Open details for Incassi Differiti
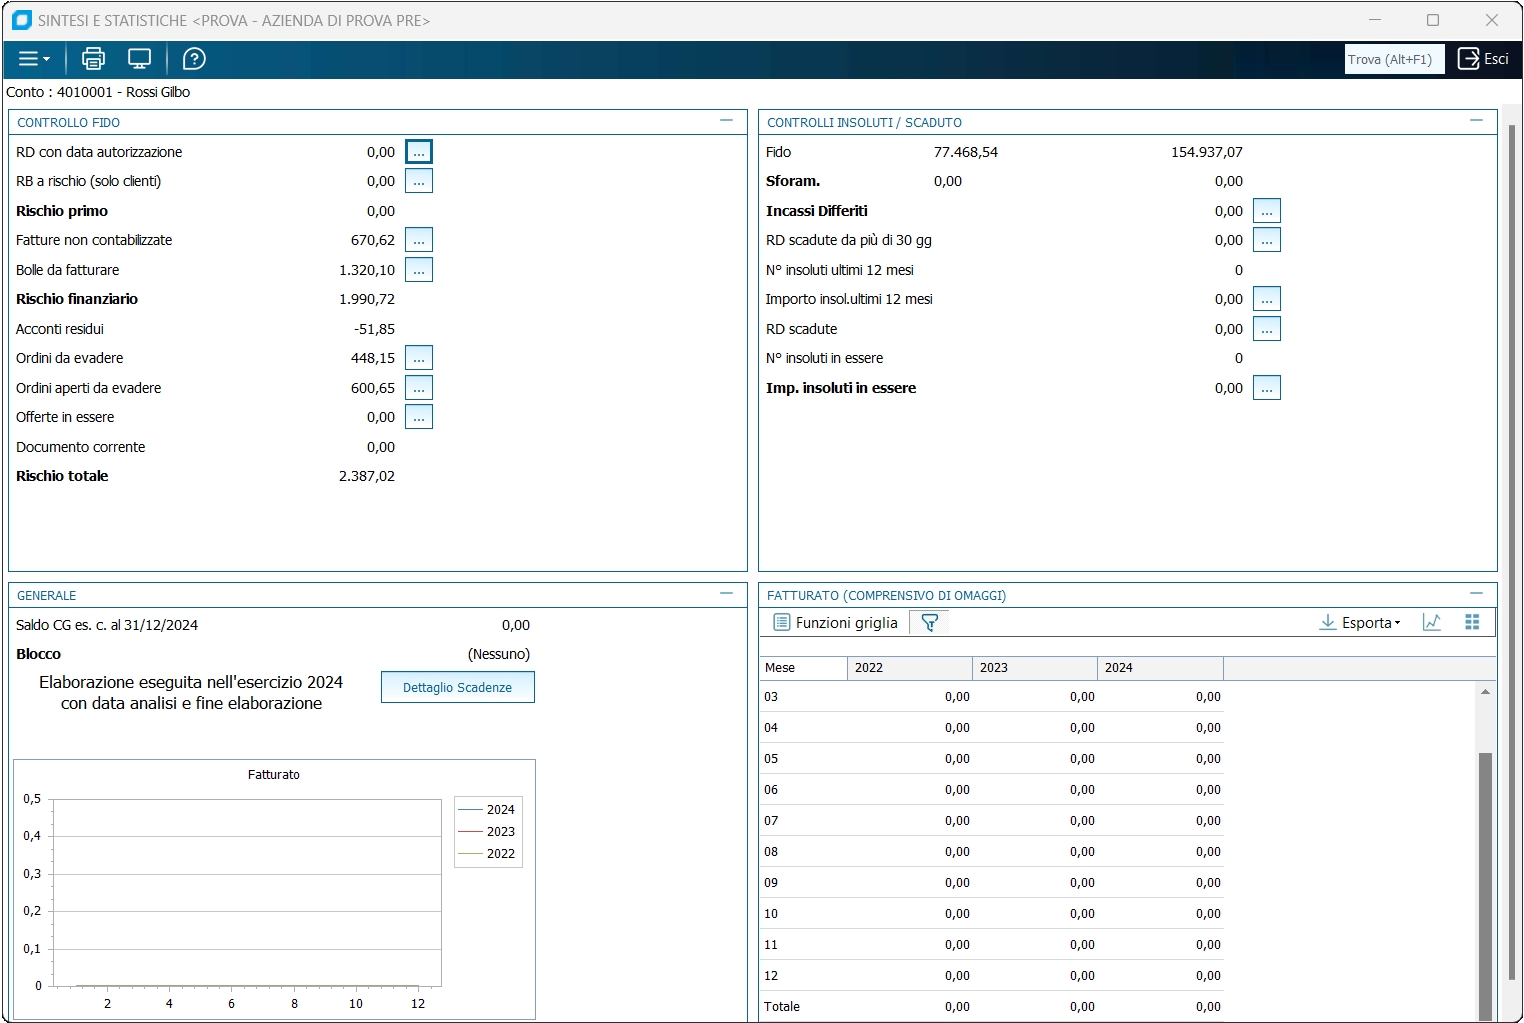Viewport: 1524px width, 1023px height. (x=1267, y=211)
